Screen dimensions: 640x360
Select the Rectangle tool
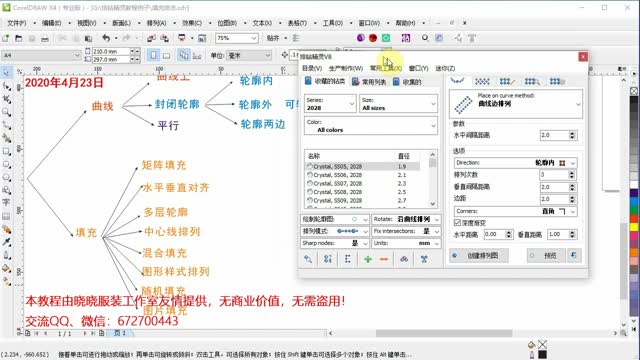pos(6,151)
